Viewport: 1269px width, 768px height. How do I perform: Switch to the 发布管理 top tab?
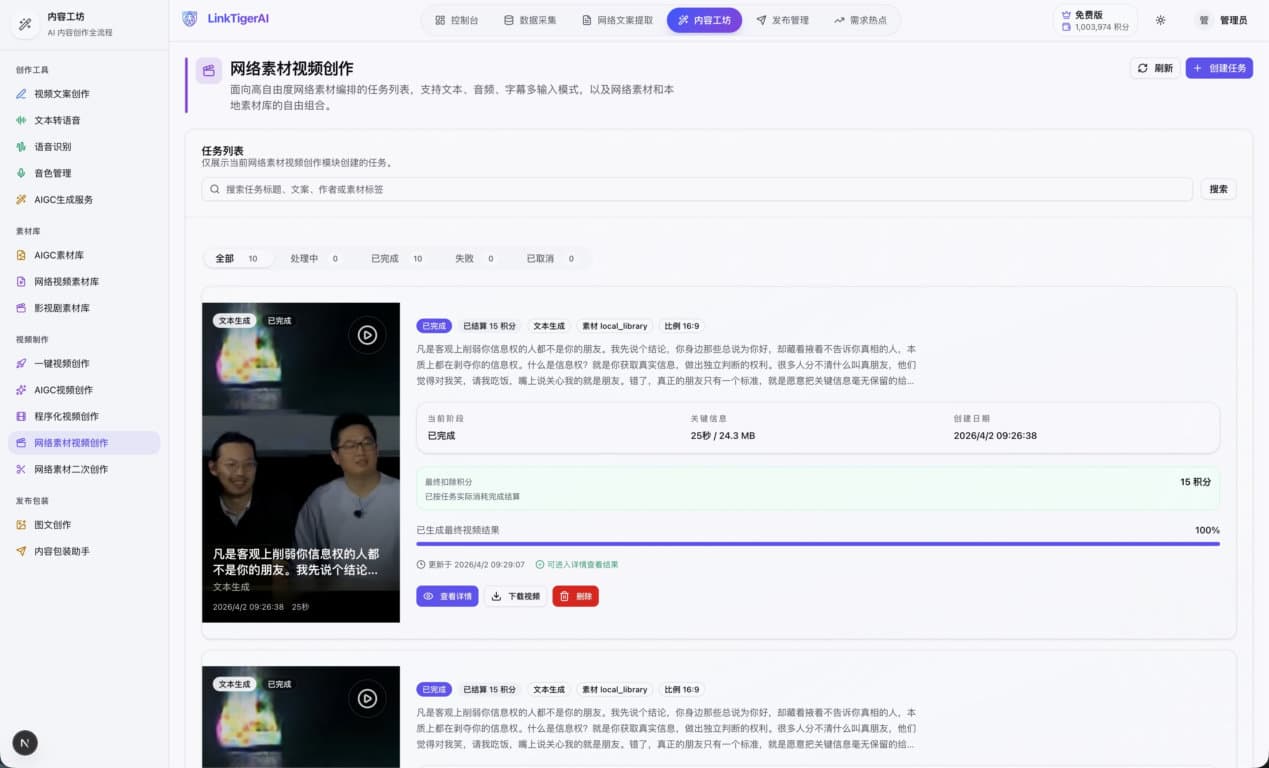tap(782, 20)
